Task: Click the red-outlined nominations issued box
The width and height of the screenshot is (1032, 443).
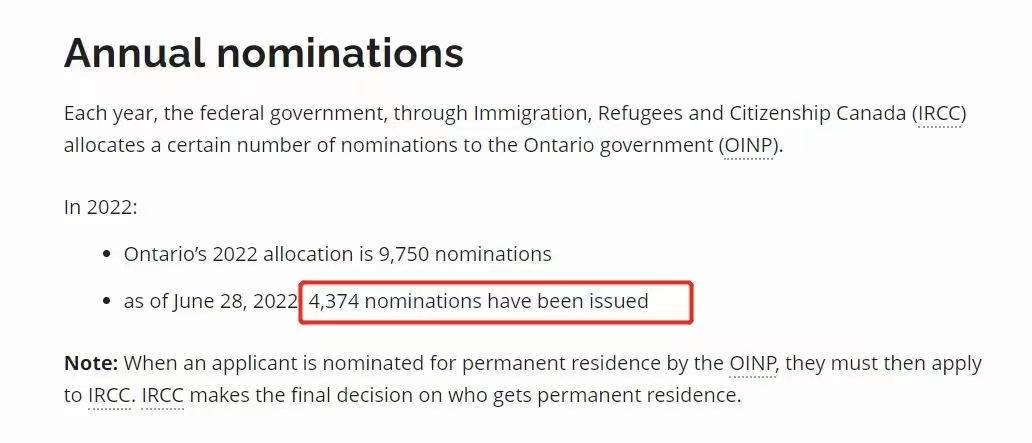Action: [497, 302]
